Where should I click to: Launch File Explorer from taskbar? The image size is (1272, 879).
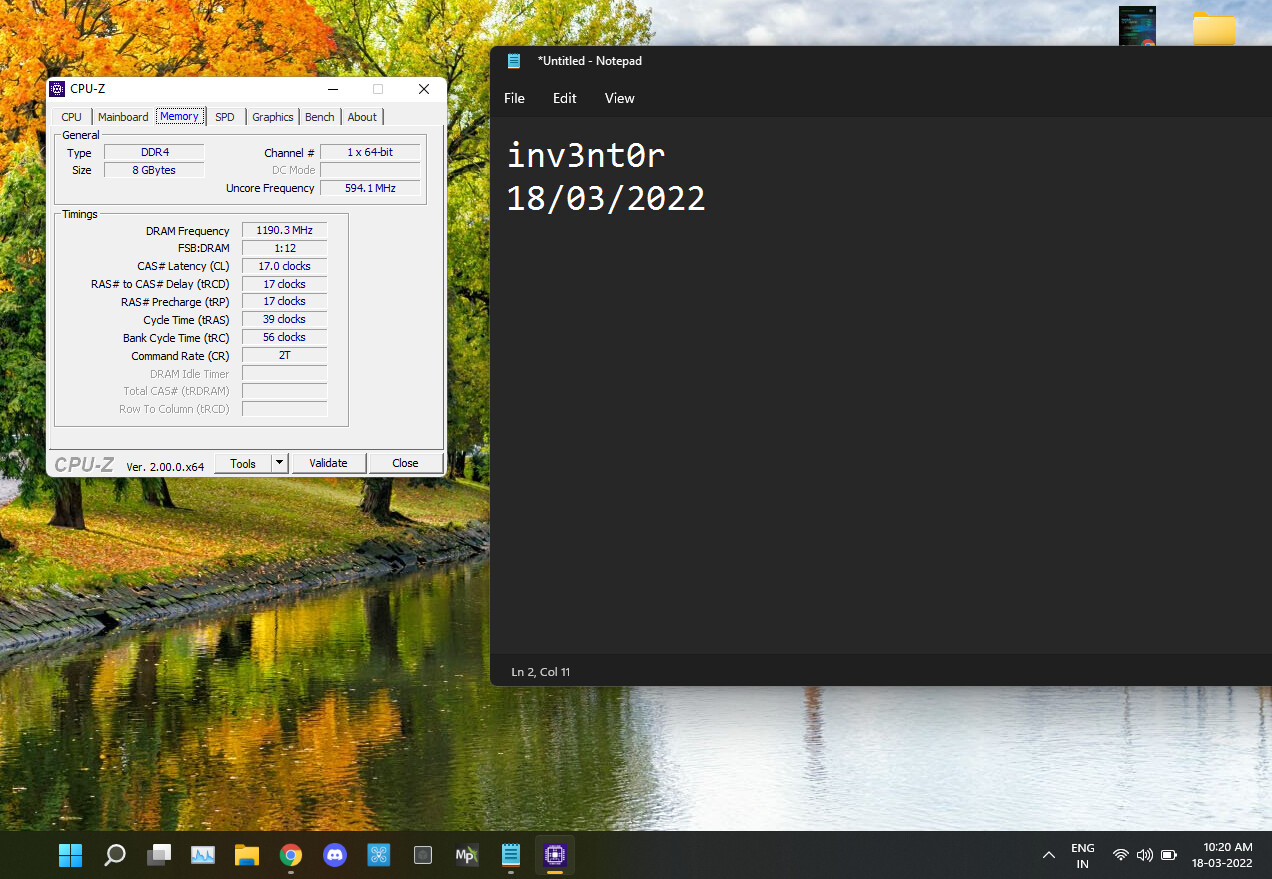247,855
